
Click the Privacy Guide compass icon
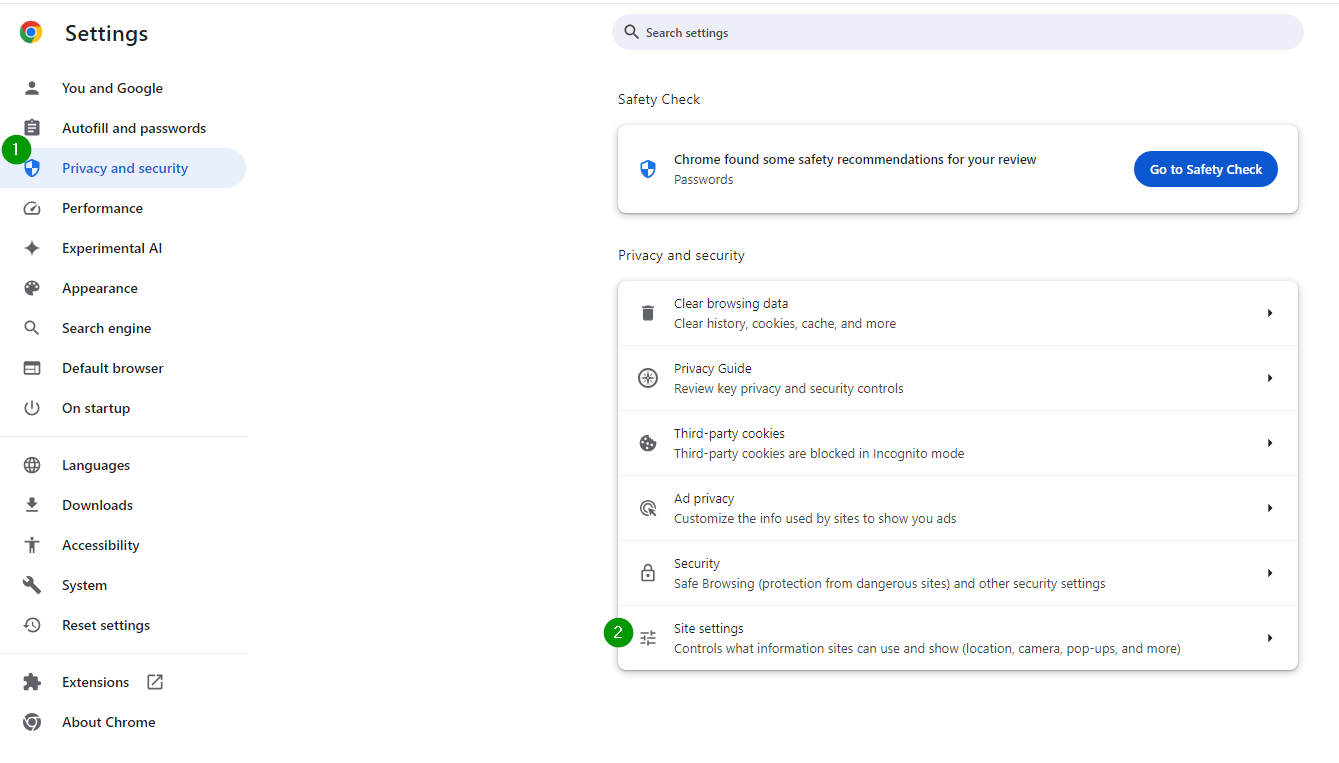[648, 378]
